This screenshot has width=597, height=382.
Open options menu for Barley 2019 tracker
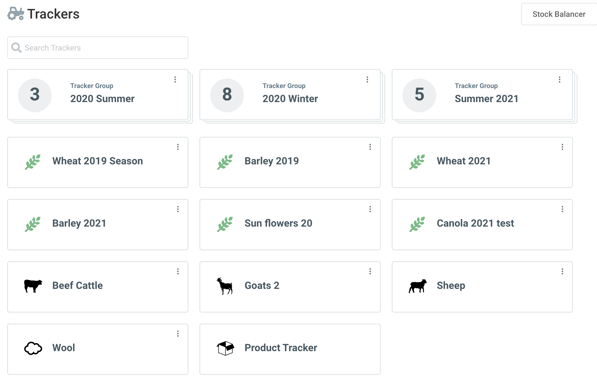click(x=370, y=147)
